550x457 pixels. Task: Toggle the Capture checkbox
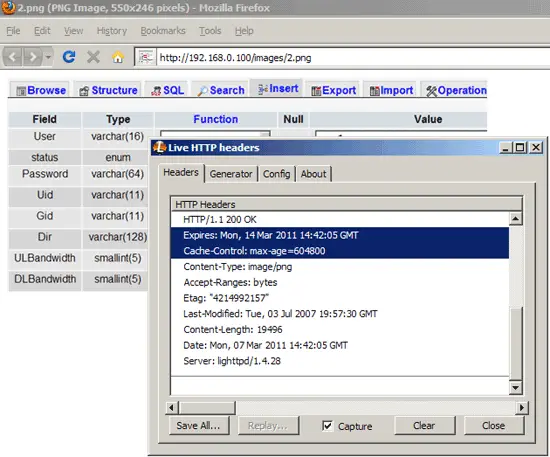pyautogui.click(x=327, y=426)
